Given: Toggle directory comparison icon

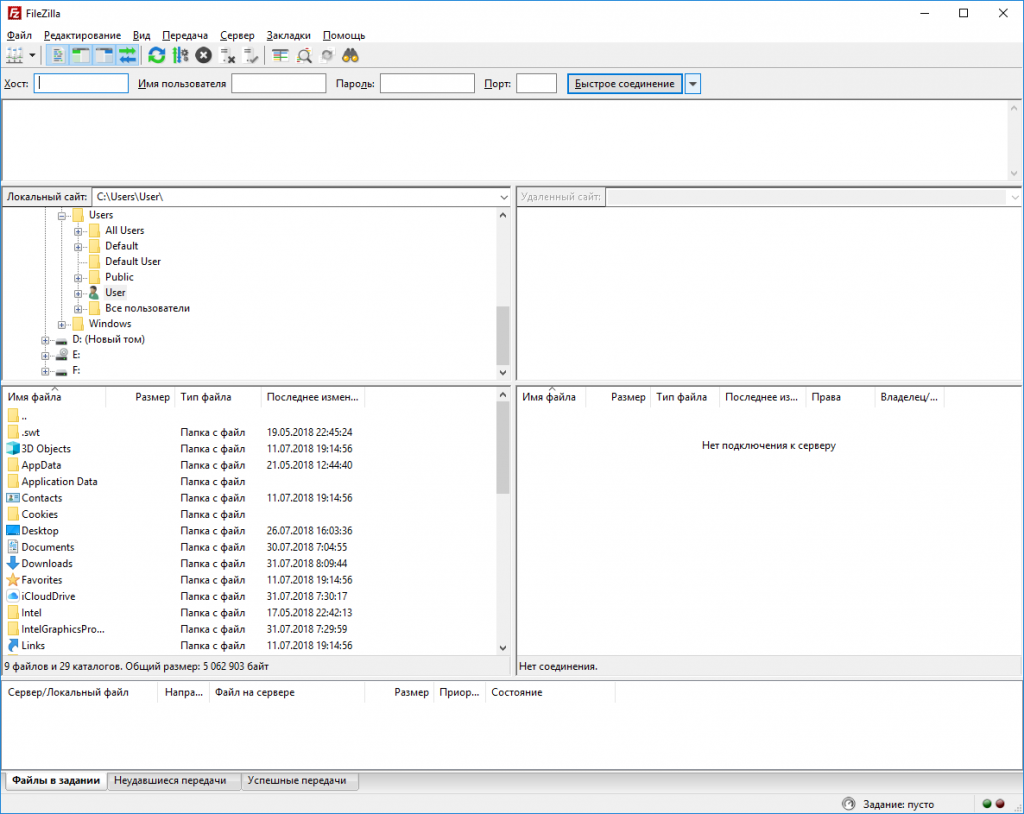Looking at the screenshot, I should pyautogui.click(x=304, y=56).
